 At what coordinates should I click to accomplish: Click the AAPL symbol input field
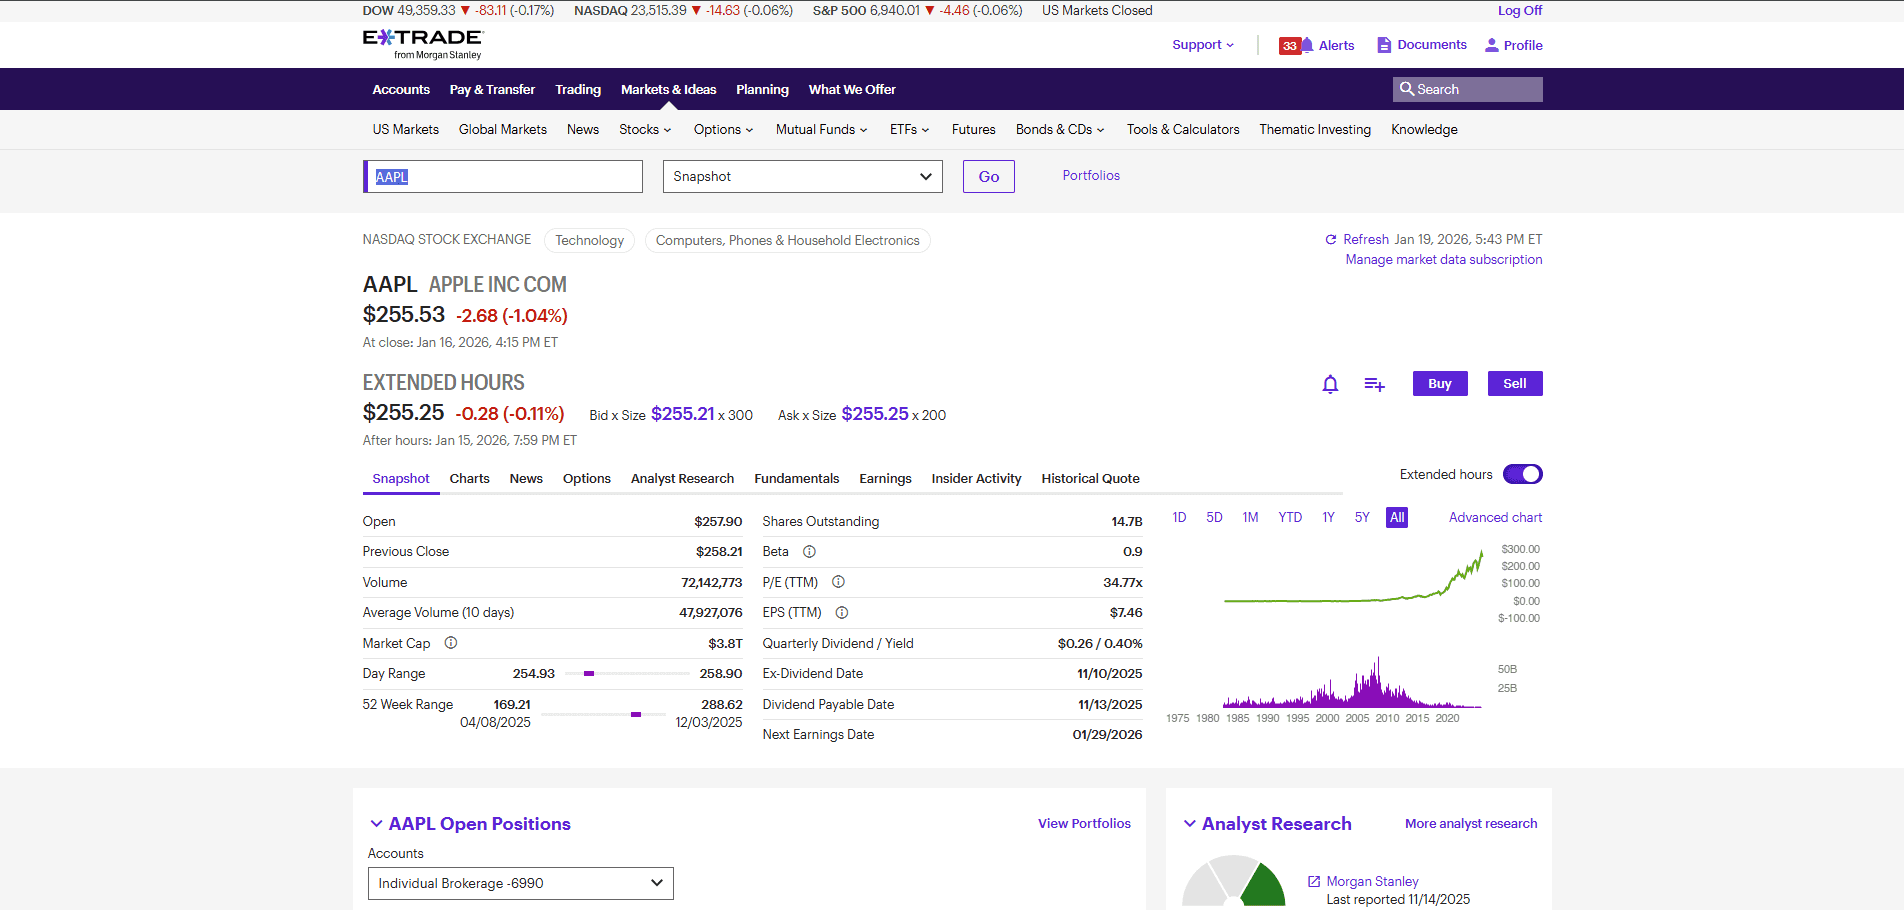503,177
